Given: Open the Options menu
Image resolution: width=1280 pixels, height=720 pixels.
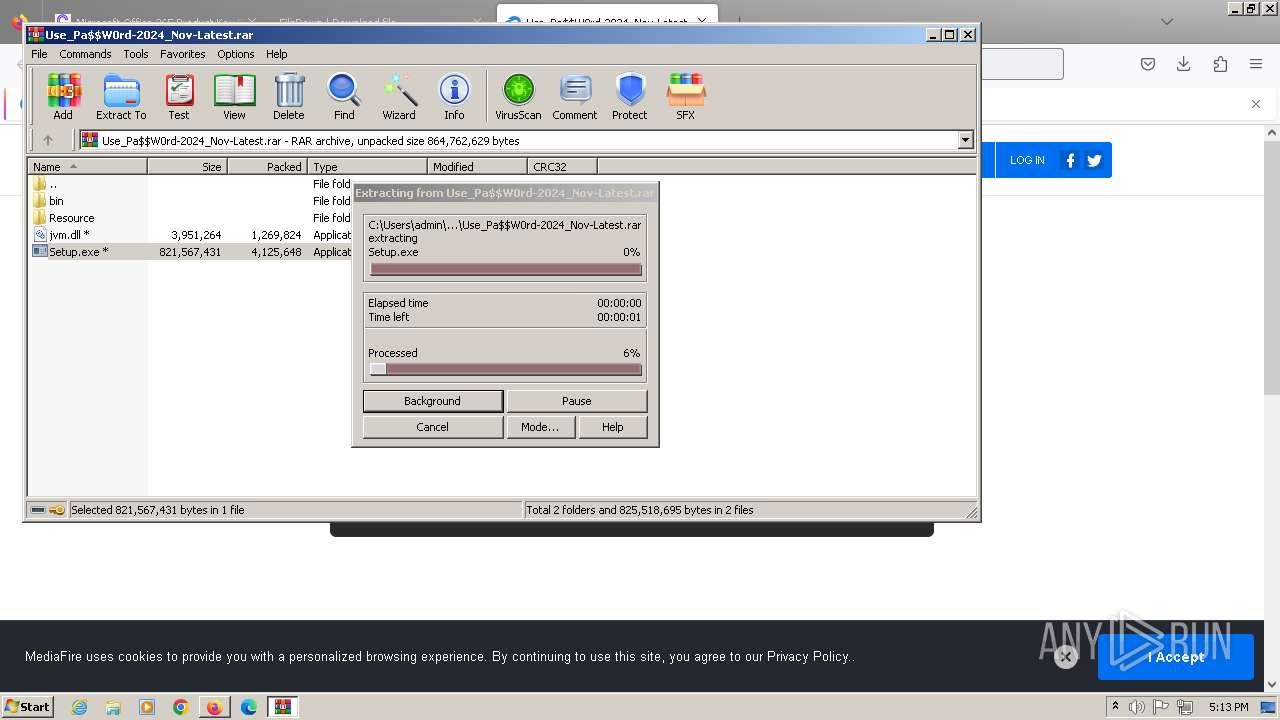Looking at the screenshot, I should 236,54.
